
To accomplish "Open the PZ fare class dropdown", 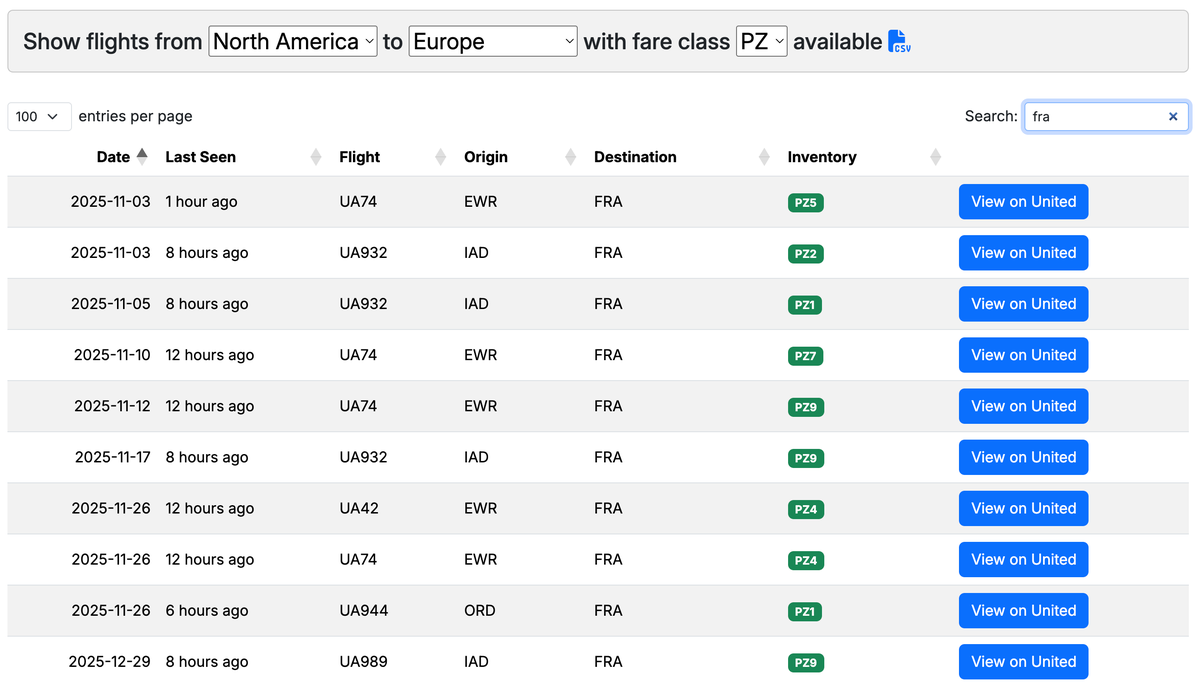I will coord(761,41).
